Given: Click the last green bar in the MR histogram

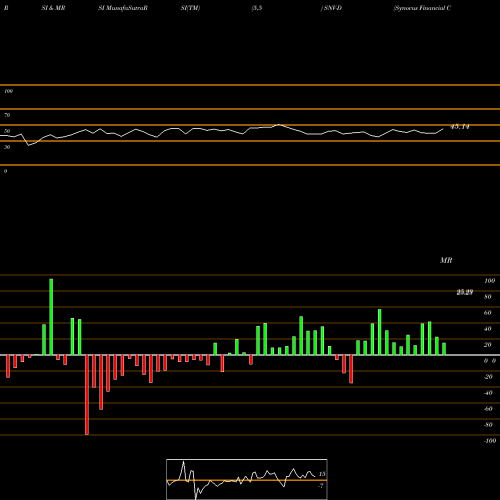Looking at the screenshot, I should (444, 349).
